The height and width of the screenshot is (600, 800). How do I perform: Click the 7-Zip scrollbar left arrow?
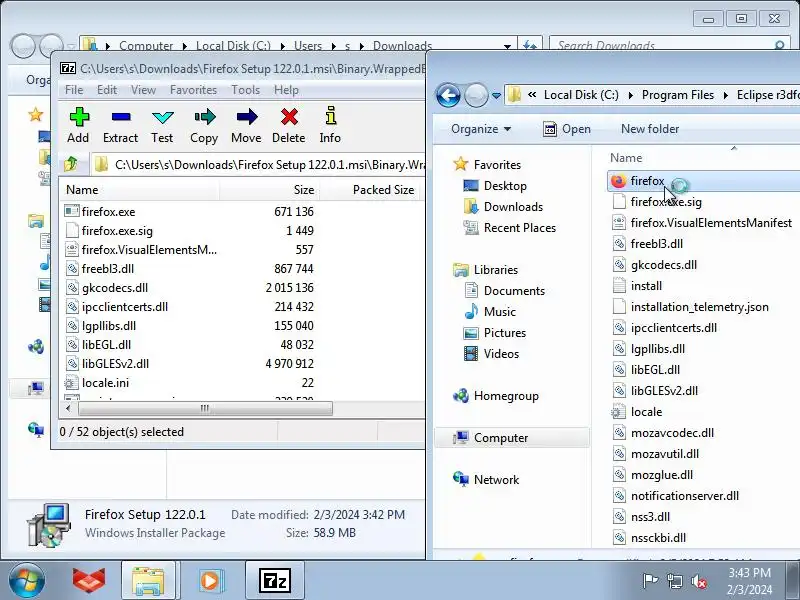(69, 408)
